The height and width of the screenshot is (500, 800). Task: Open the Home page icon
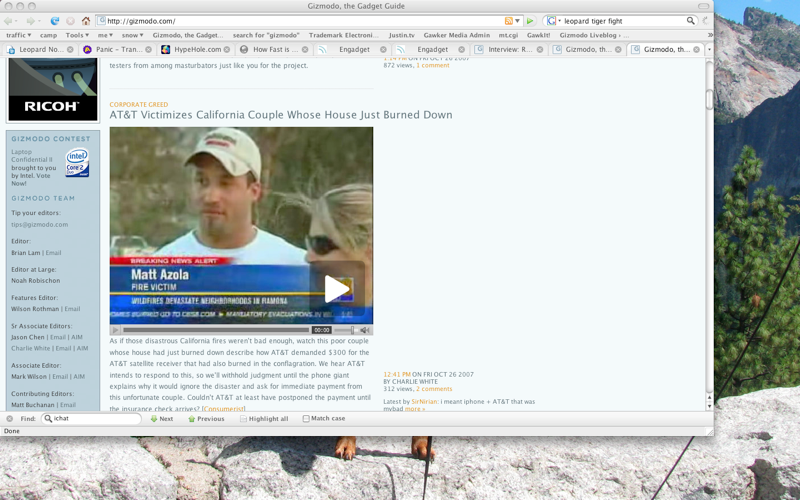point(86,21)
